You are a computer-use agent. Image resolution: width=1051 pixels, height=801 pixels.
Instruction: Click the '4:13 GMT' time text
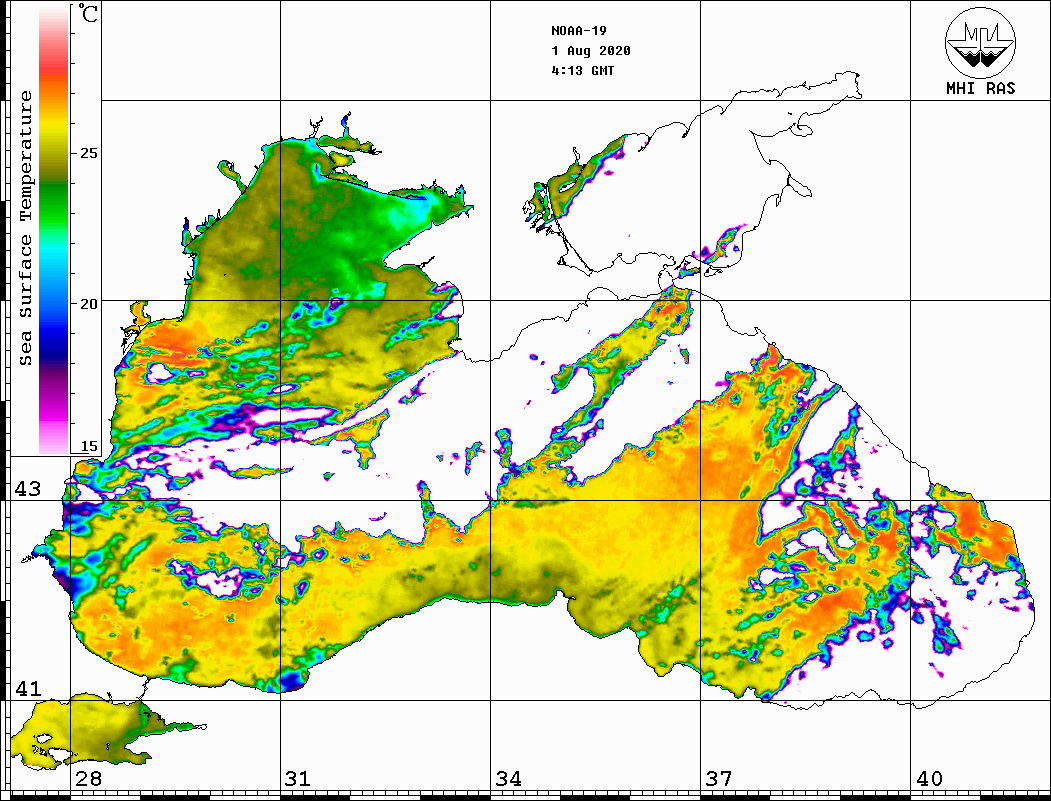(x=583, y=70)
